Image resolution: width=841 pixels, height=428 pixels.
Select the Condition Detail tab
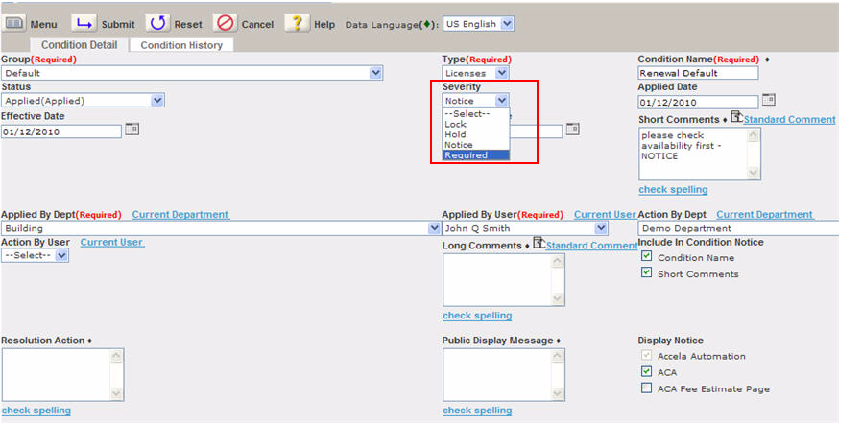tap(79, 45)
